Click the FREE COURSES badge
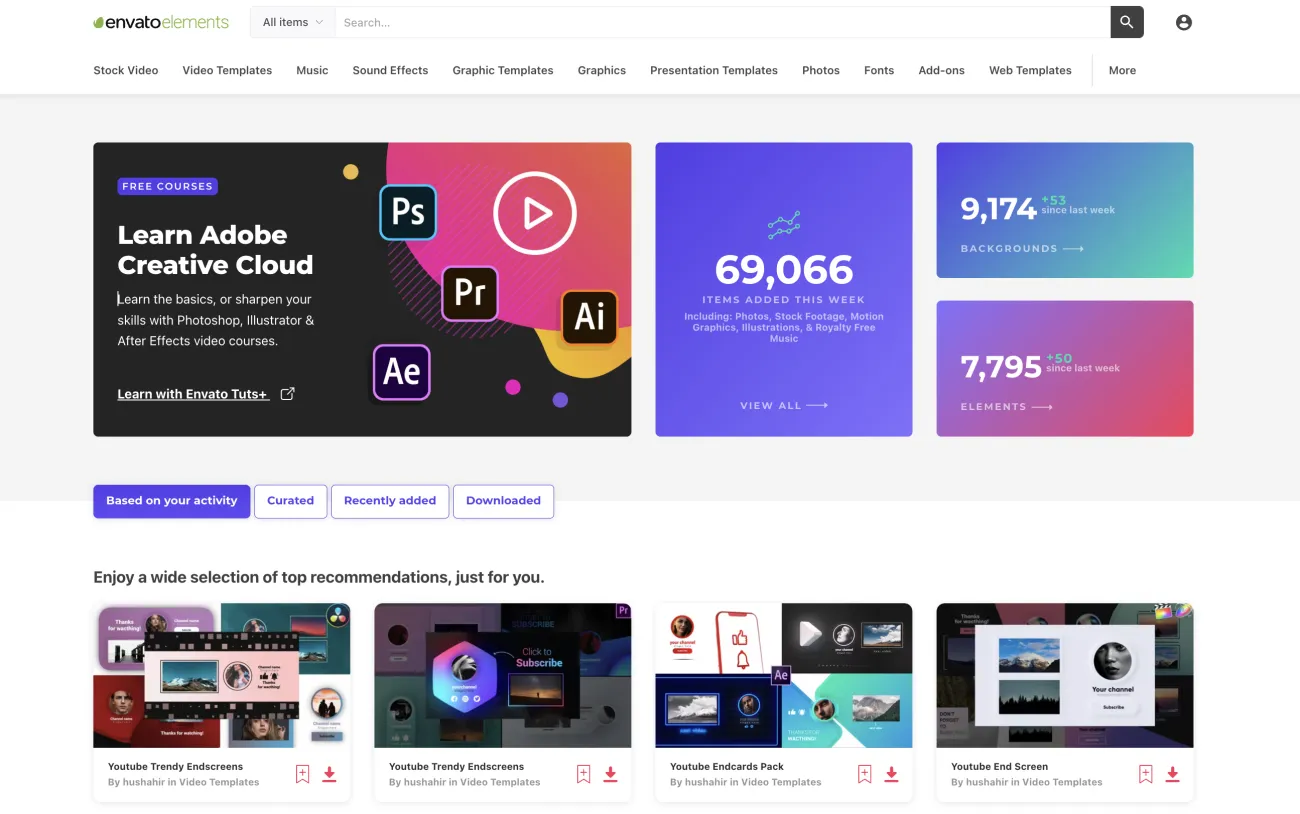 point(167,186)
